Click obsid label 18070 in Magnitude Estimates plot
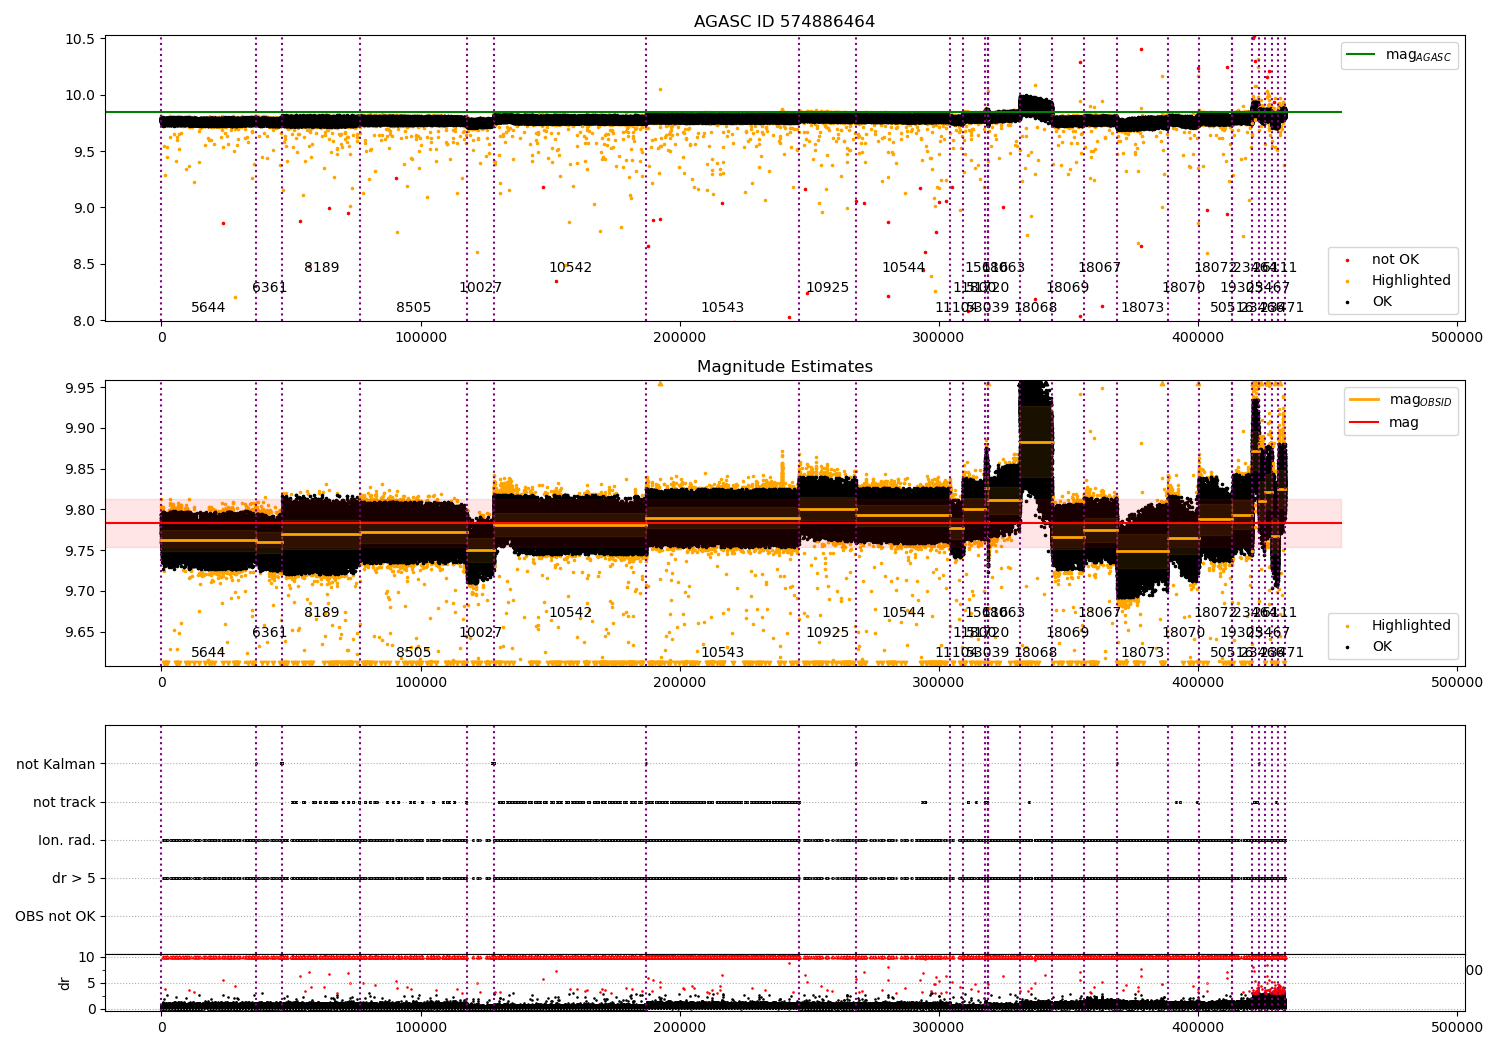This screenshot has width=1500, height=1050. [1183, 633]
